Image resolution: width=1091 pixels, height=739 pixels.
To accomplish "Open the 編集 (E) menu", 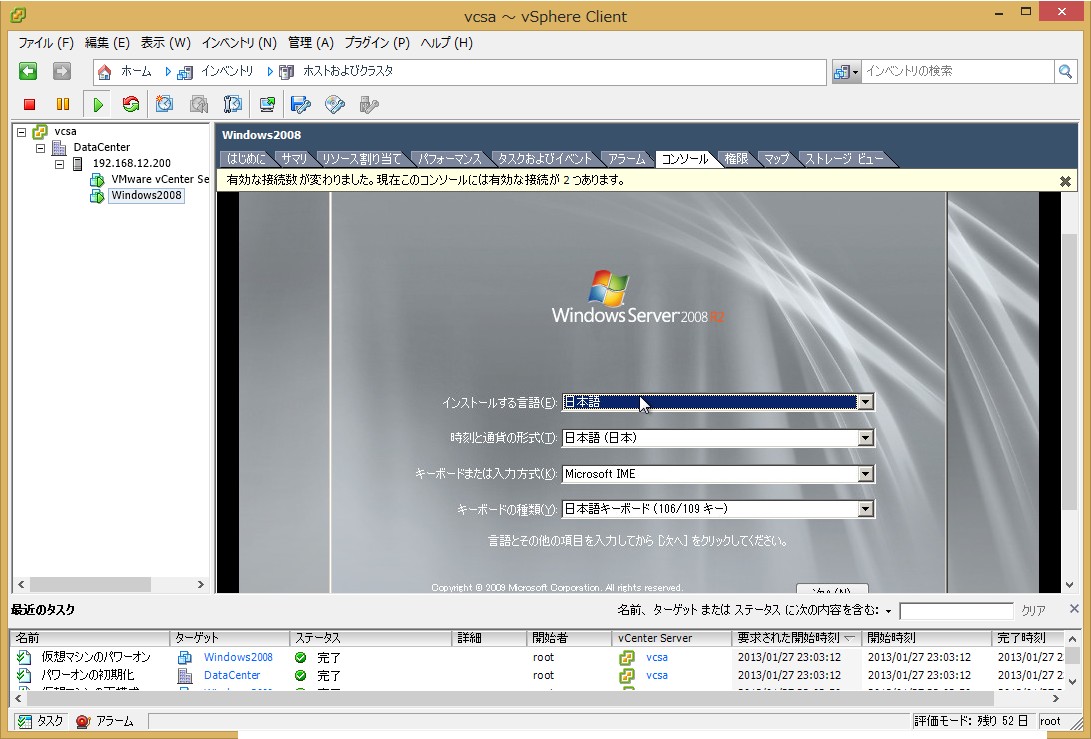I will 107,43.
